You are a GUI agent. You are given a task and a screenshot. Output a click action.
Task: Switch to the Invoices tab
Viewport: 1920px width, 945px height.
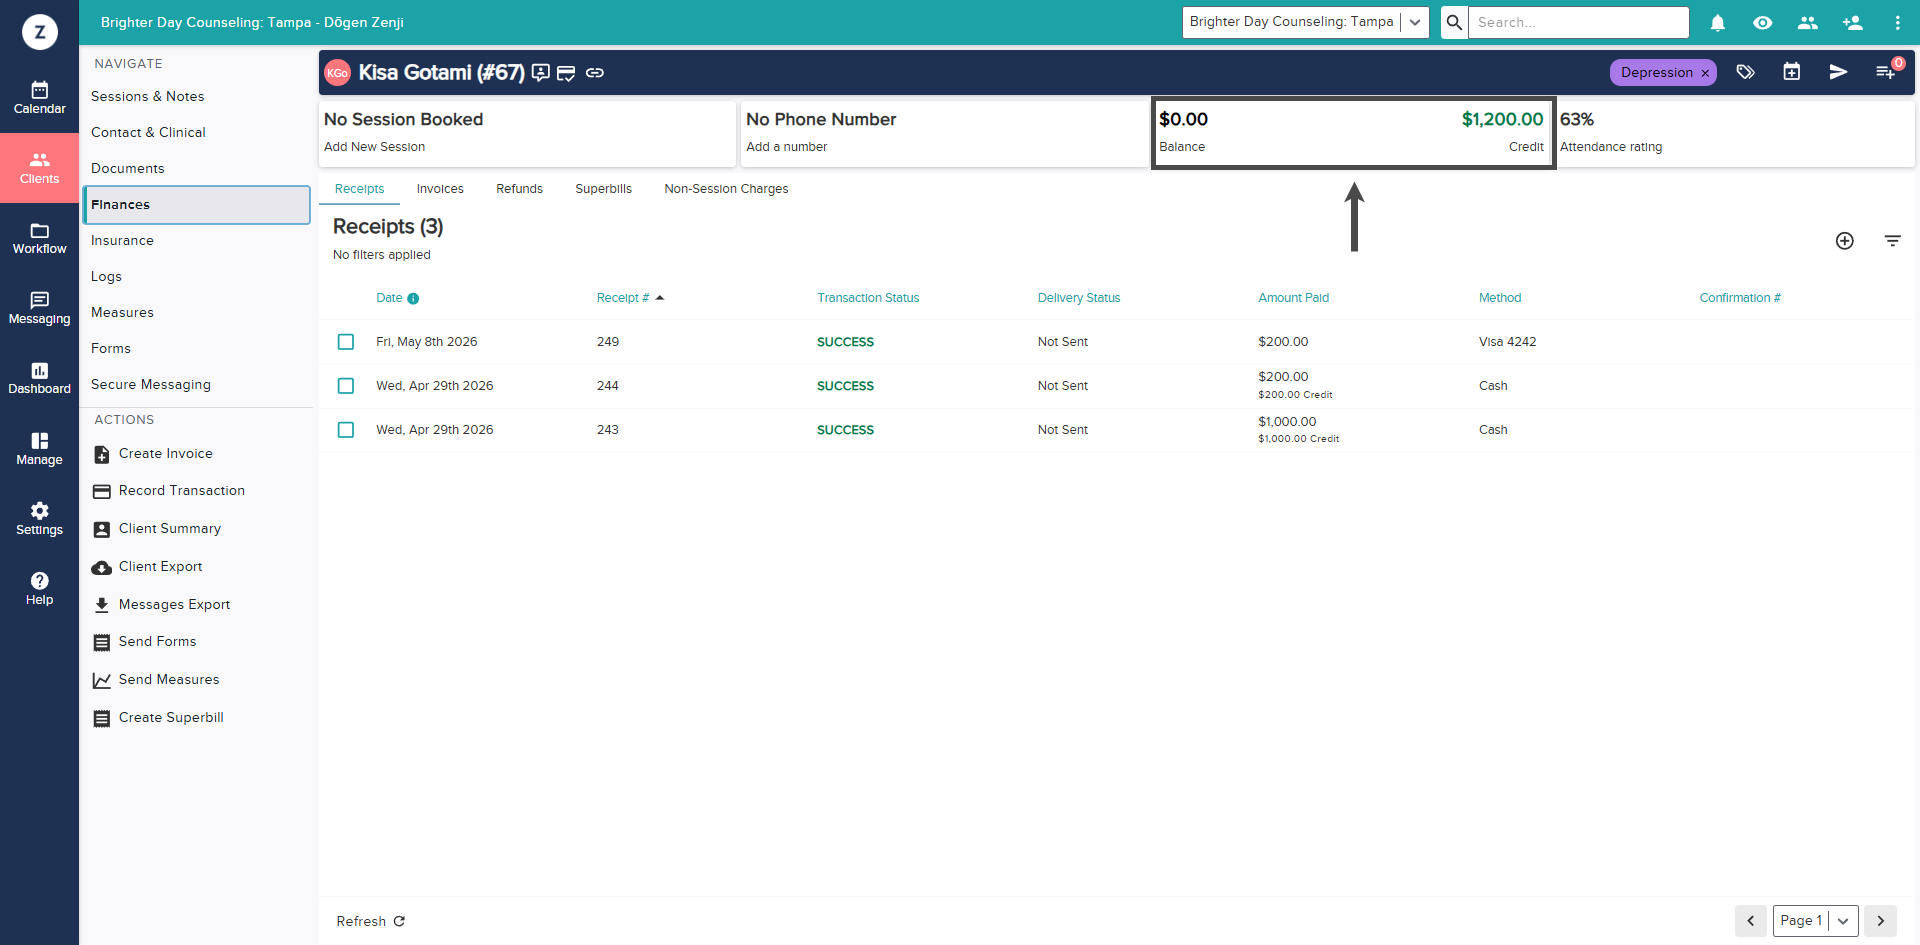tap(440, 189)
